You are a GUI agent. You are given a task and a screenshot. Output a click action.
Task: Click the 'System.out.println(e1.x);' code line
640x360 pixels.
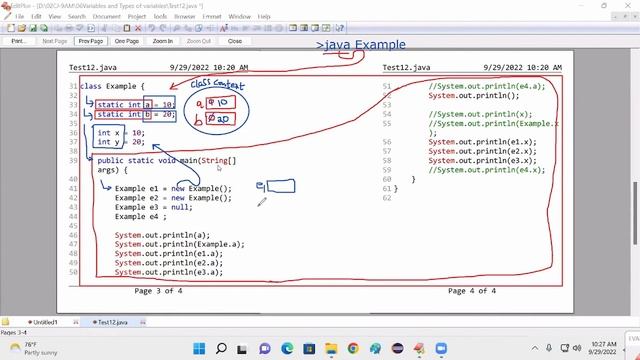[x=482, y=142]
